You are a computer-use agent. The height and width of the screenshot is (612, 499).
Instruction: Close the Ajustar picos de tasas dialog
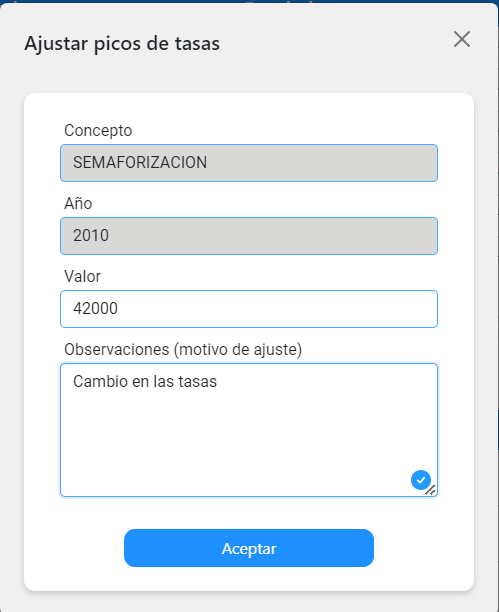[462, 39]
